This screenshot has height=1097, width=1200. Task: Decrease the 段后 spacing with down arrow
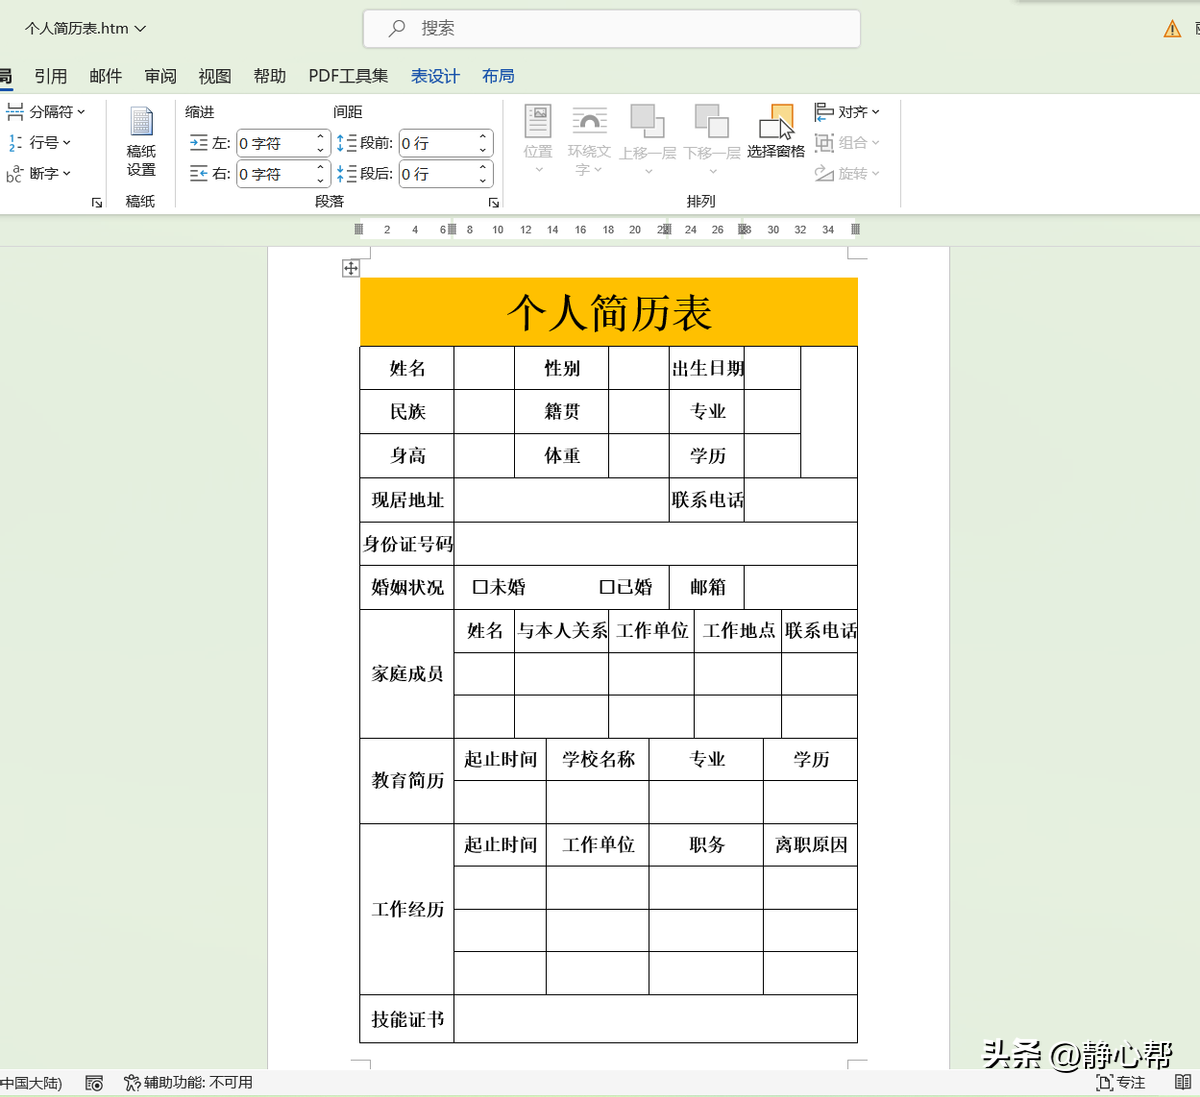point(483,181)
